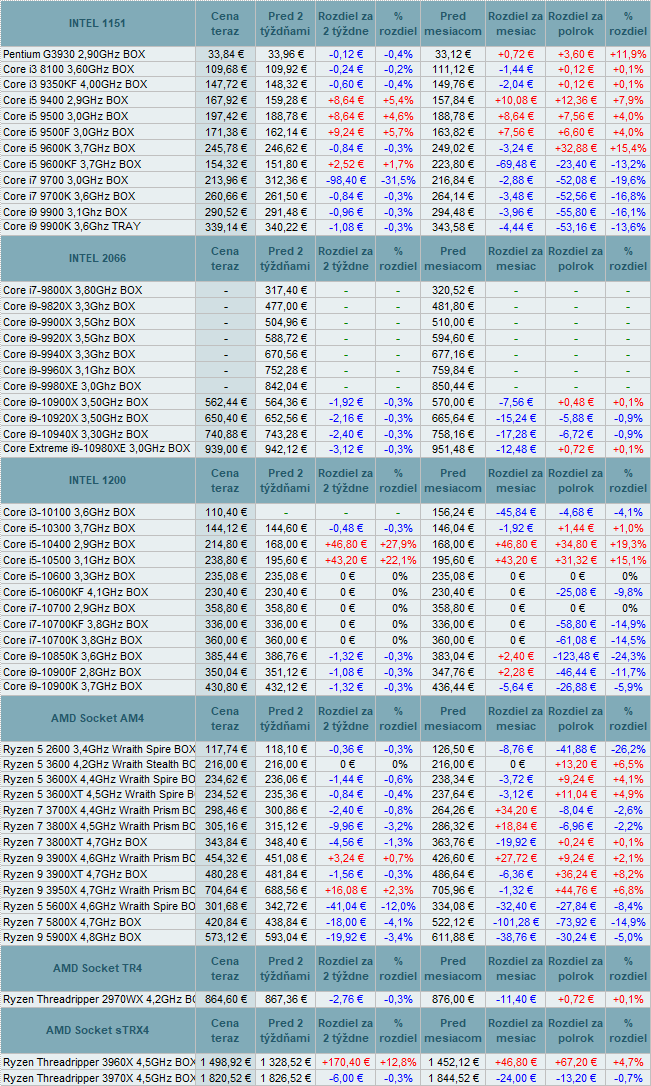Select the Pentium G3930 2,90GHz BOX row name
Screen dimensions: 651x1086
pyautogui.click(x=74, y=53)
